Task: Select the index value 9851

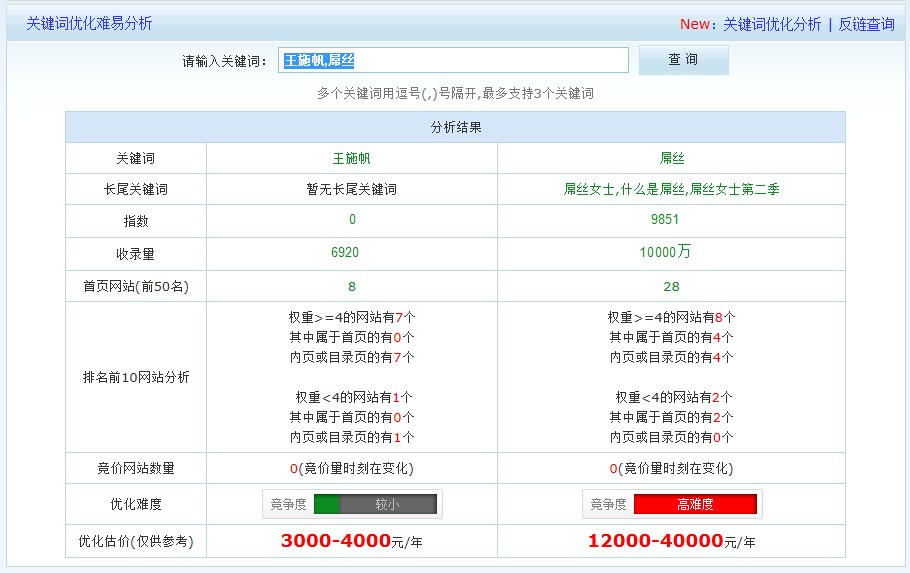Action: pos(665,219)
